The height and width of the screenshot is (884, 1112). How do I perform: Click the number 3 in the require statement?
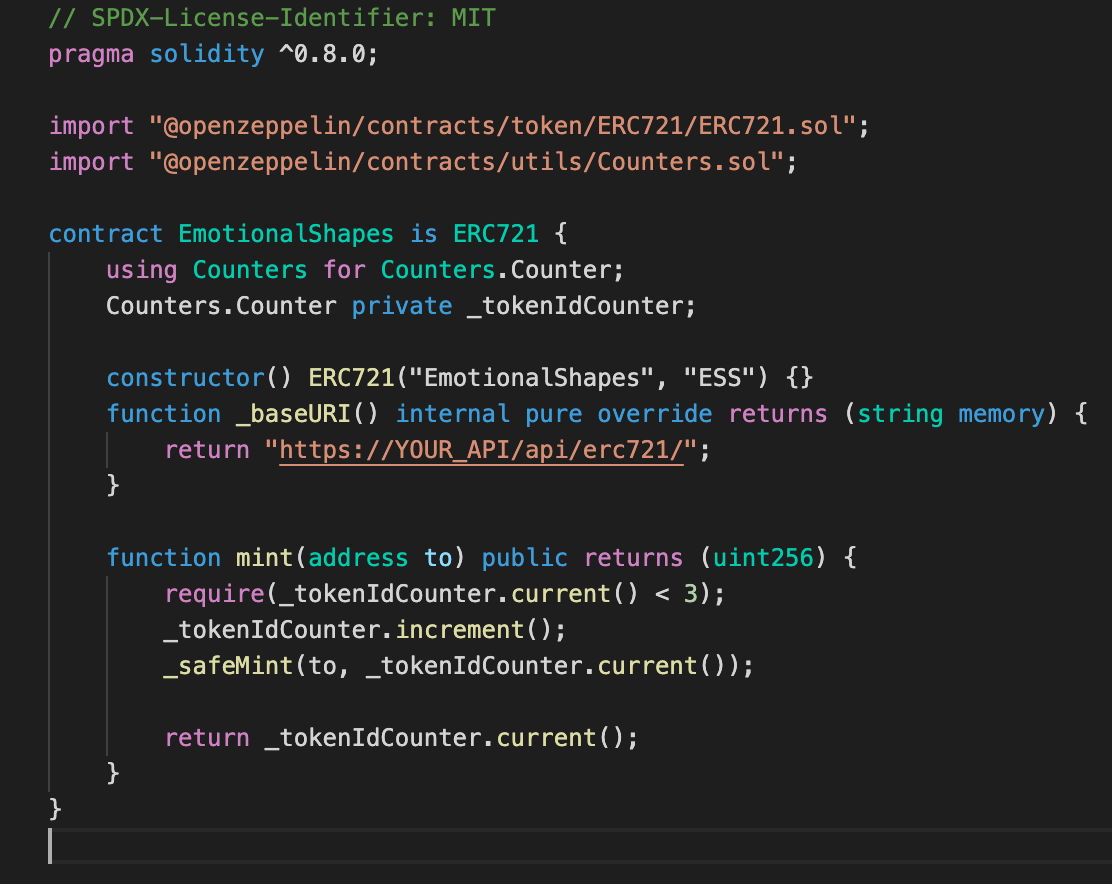tap(690, 594)
